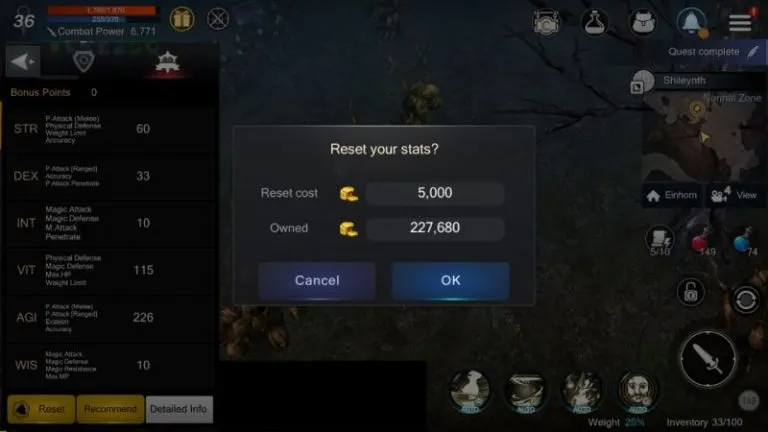
Task: Change camera View mode
Action: [734, 195]
